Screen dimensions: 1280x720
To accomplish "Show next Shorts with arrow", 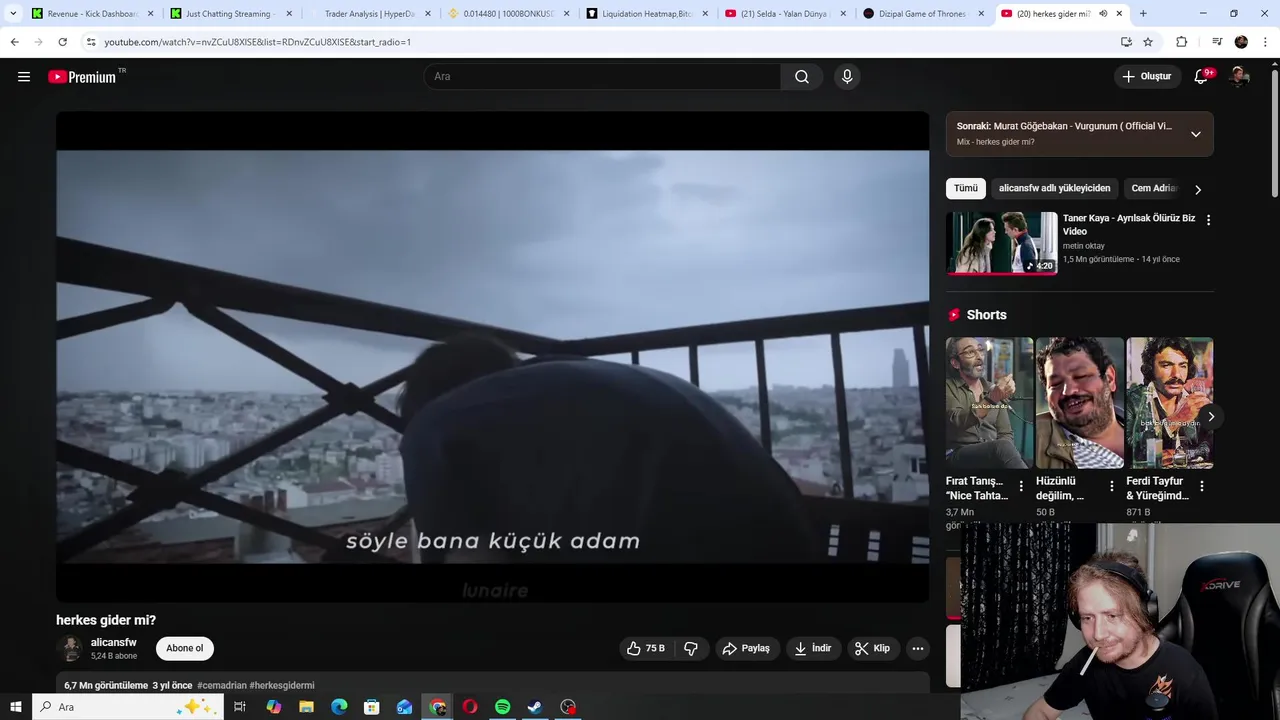I will 1211,417.
